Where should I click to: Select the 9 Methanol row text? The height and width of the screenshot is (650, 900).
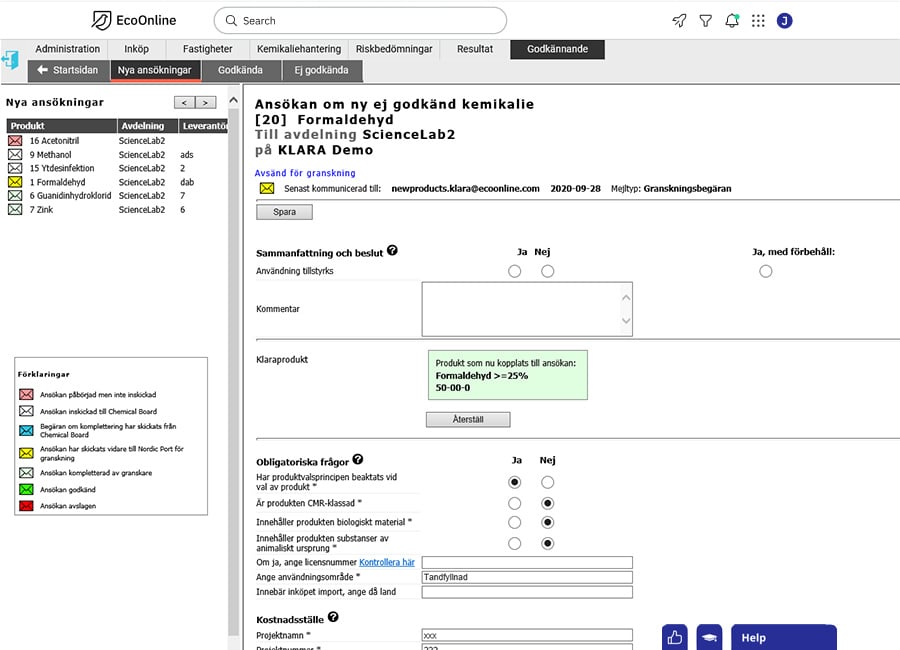[x=51, y=154]
